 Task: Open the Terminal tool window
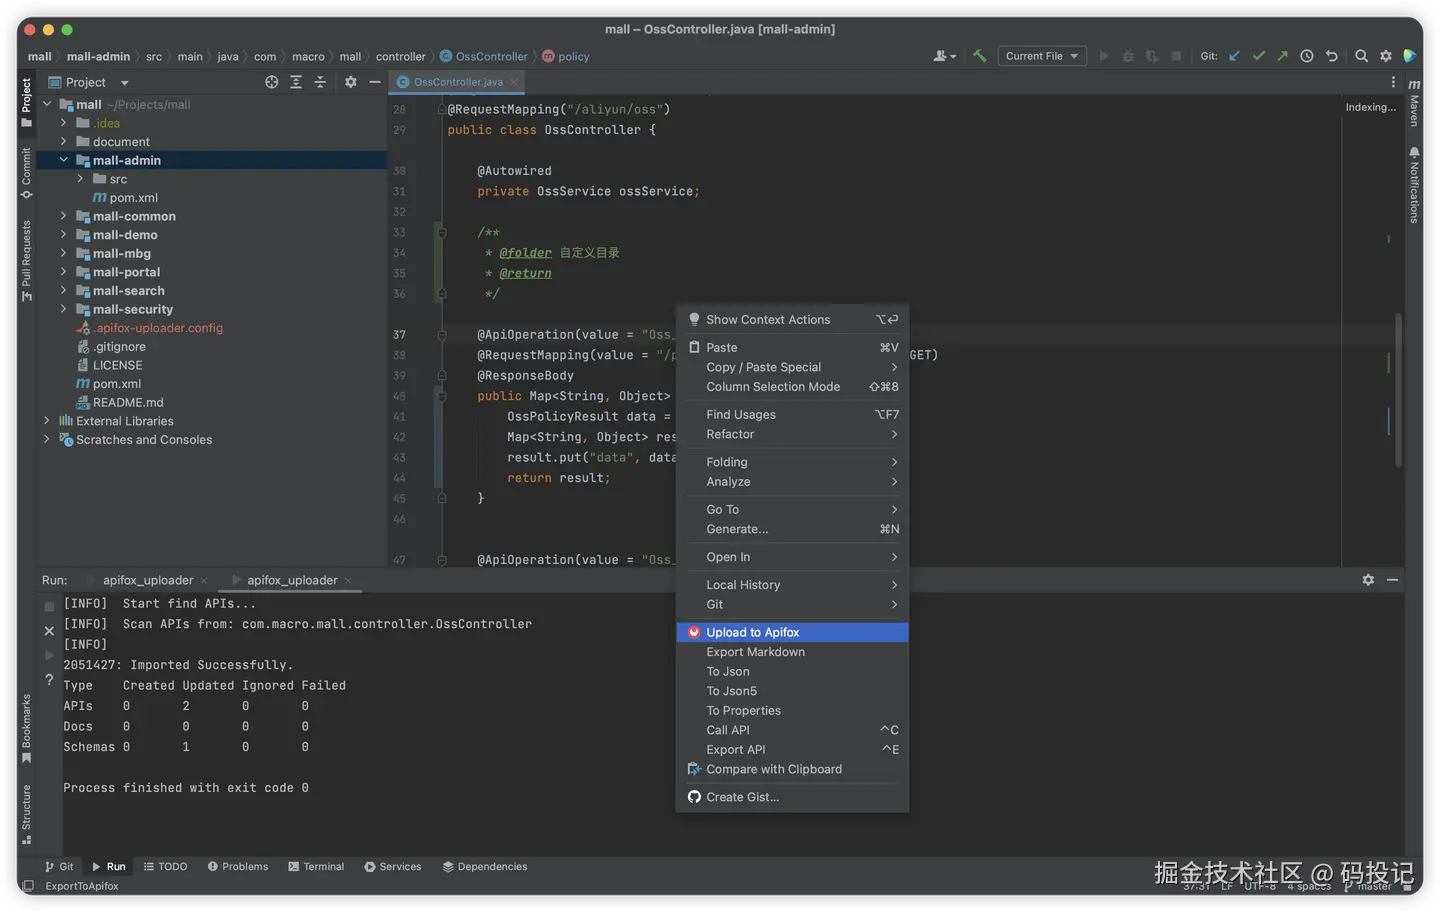click(x=316, y=866)
